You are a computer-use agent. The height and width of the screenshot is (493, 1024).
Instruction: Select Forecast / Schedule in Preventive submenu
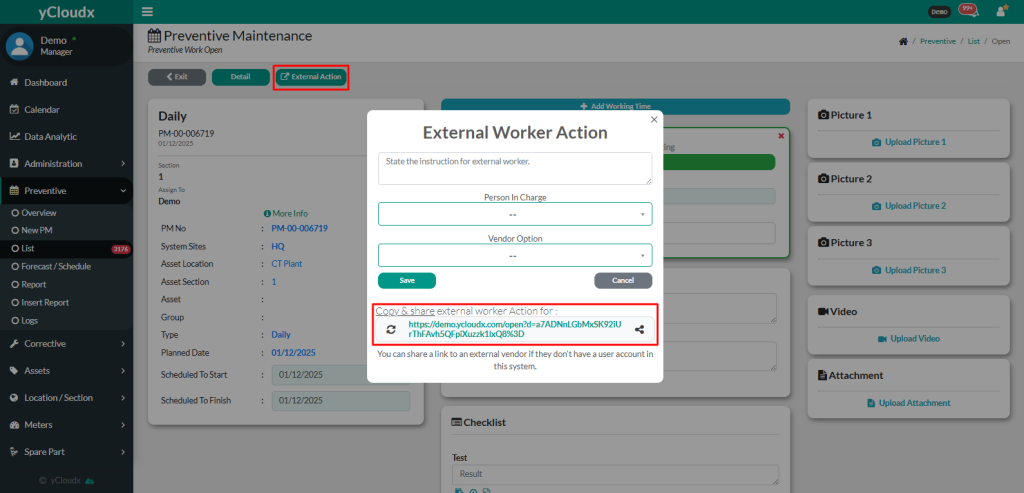56,267
